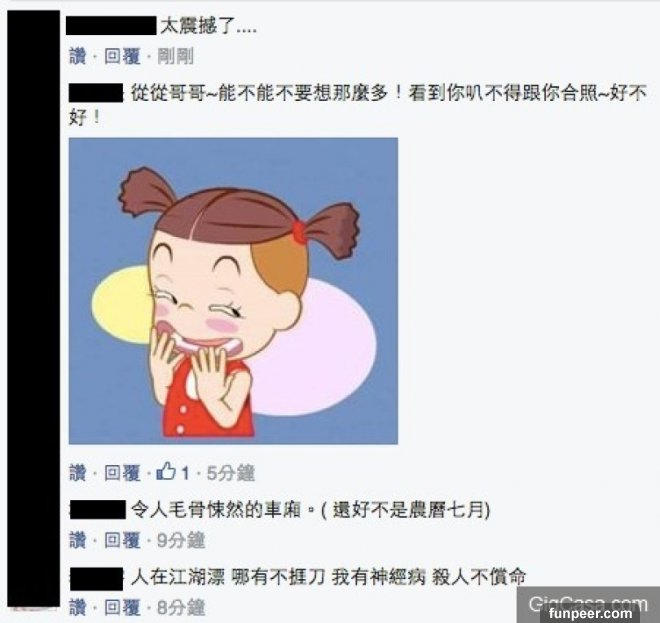Reply to the 令人毛骨悚然的車廂 comment
Image resolution: width=660 pixels, height=623 pixels.
click(x=122, y=540)
